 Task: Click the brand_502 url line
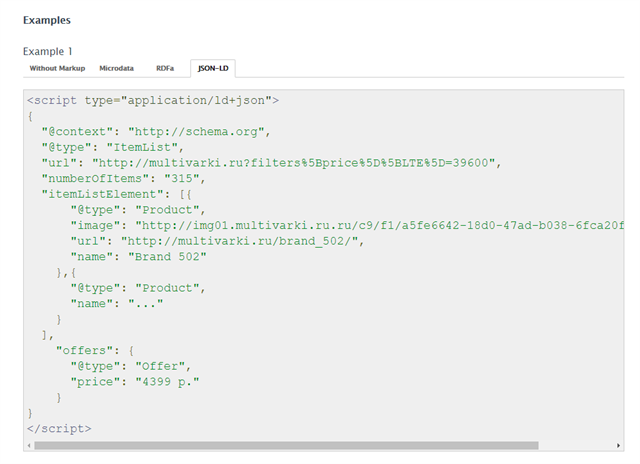[217, 241]
